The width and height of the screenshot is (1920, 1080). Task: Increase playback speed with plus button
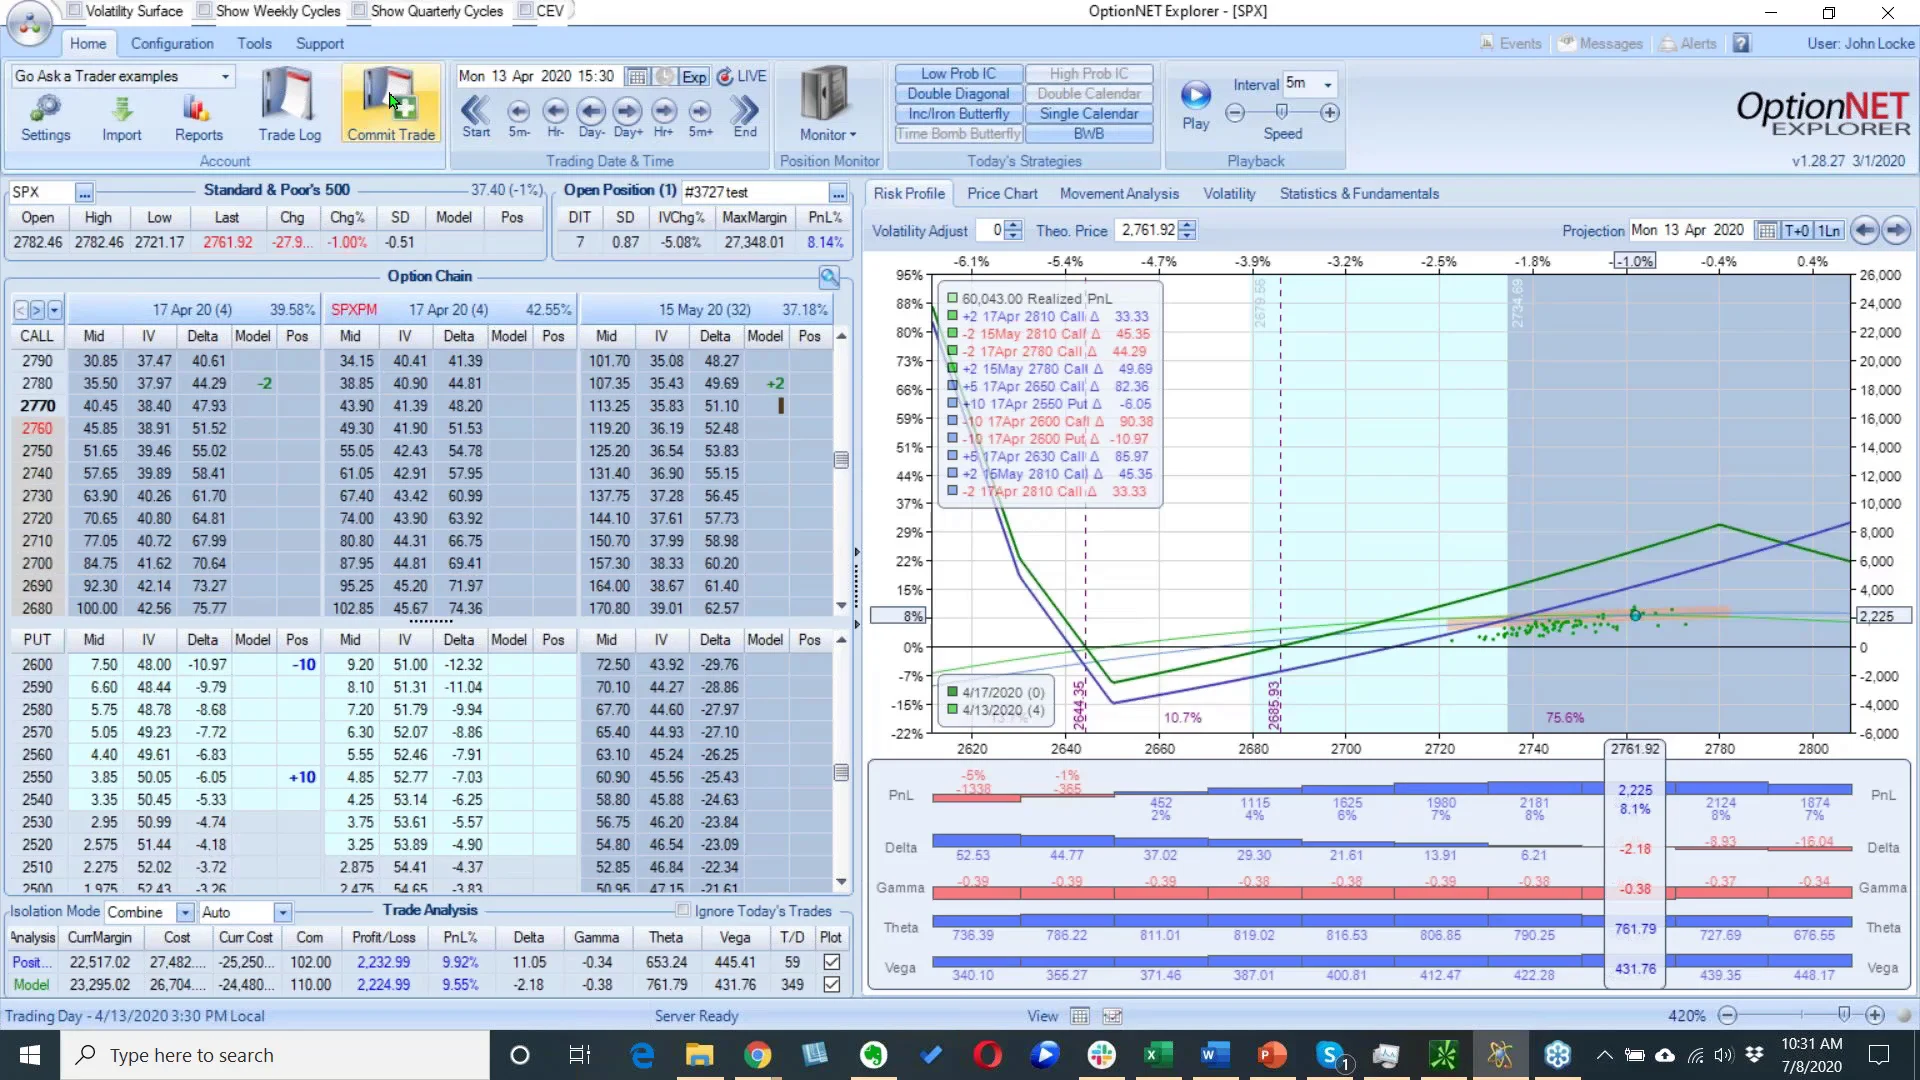coord(1330,113)
